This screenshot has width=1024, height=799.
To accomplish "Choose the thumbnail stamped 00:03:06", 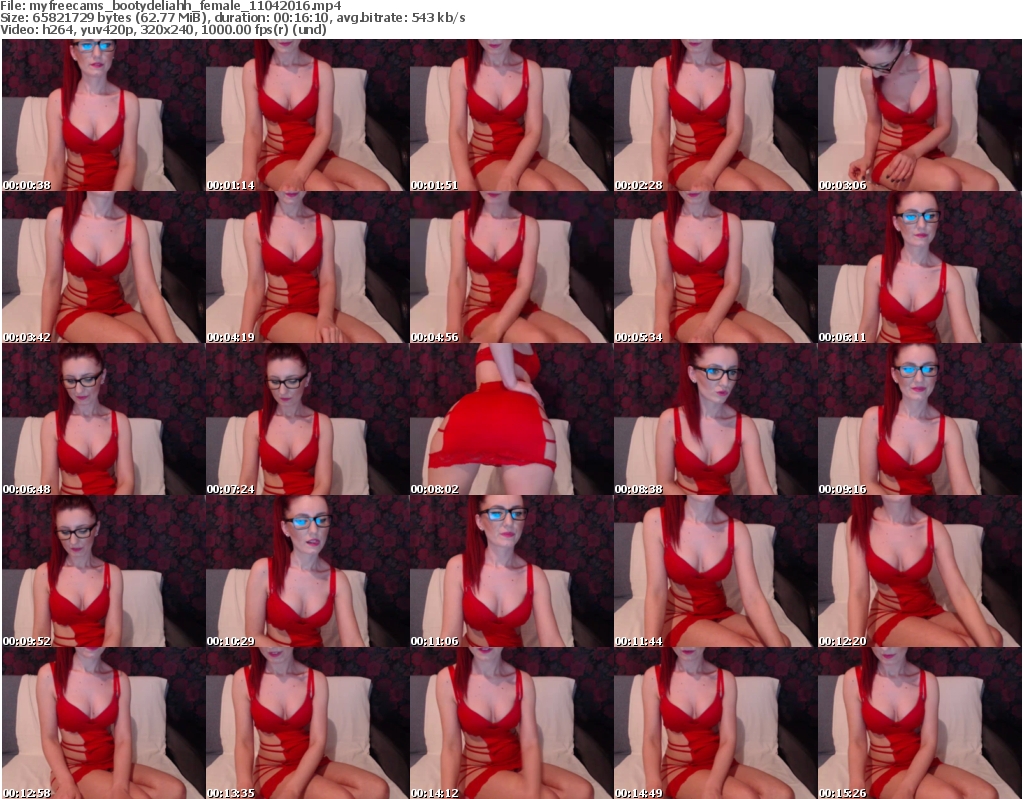I will [x=920, y=115].
